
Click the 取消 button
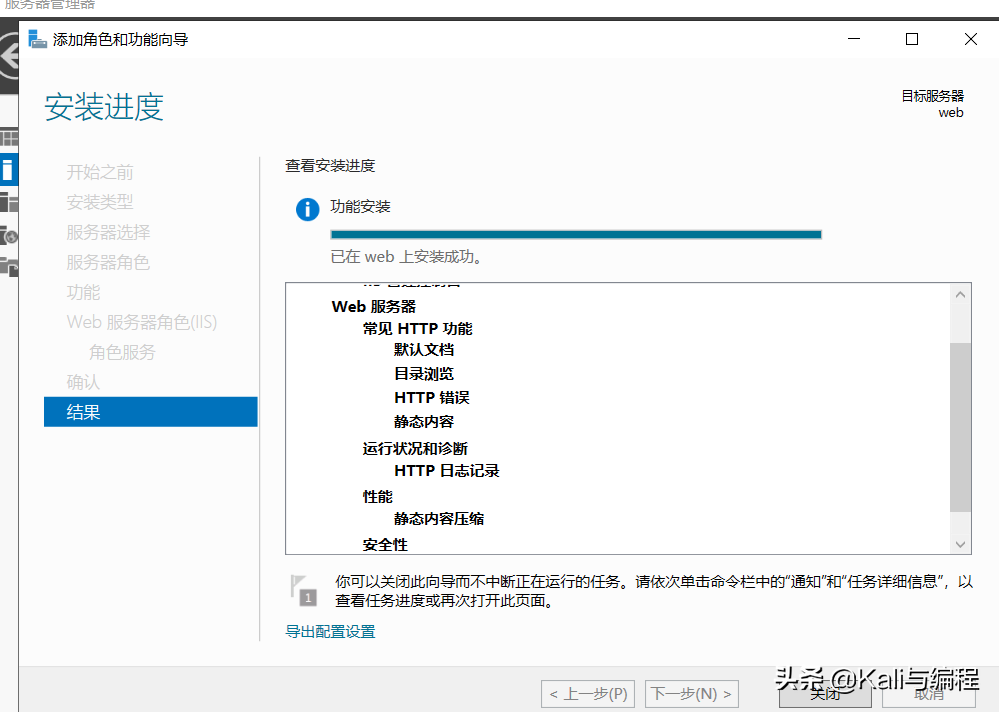tap(929, 694)
